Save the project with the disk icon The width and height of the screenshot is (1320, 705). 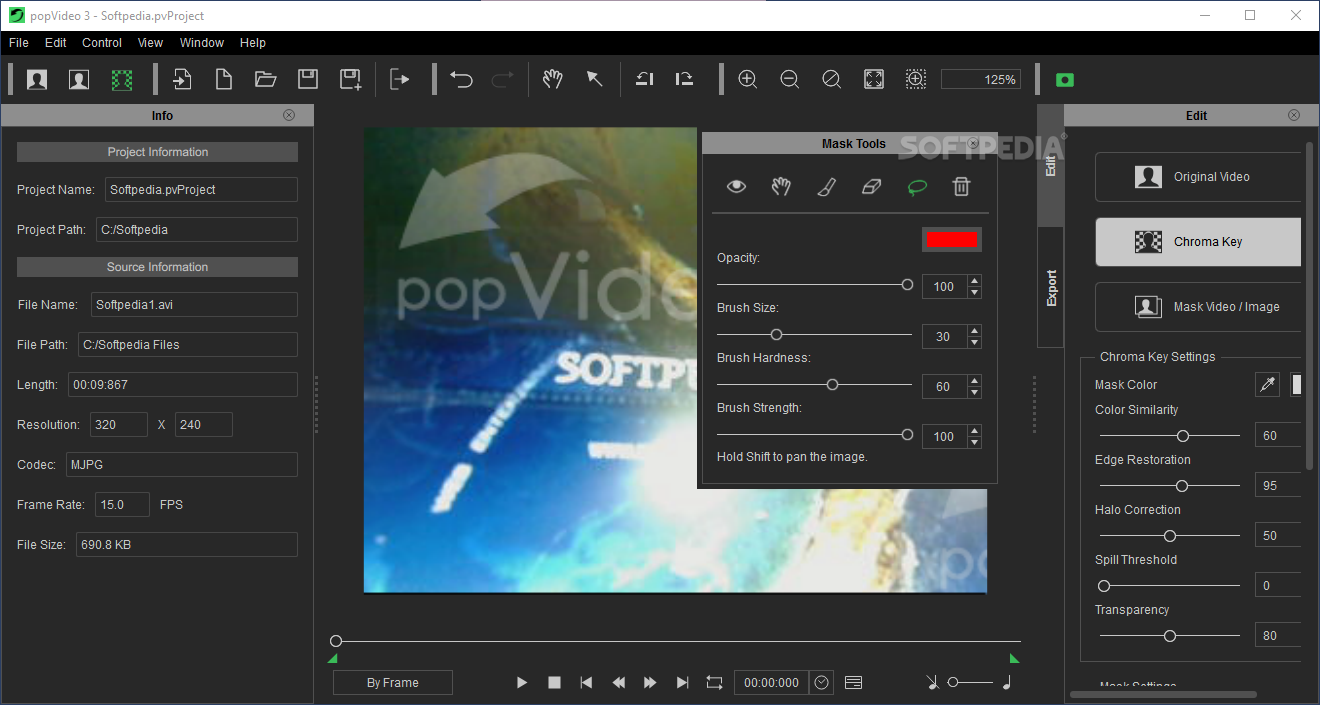point(308,79)
